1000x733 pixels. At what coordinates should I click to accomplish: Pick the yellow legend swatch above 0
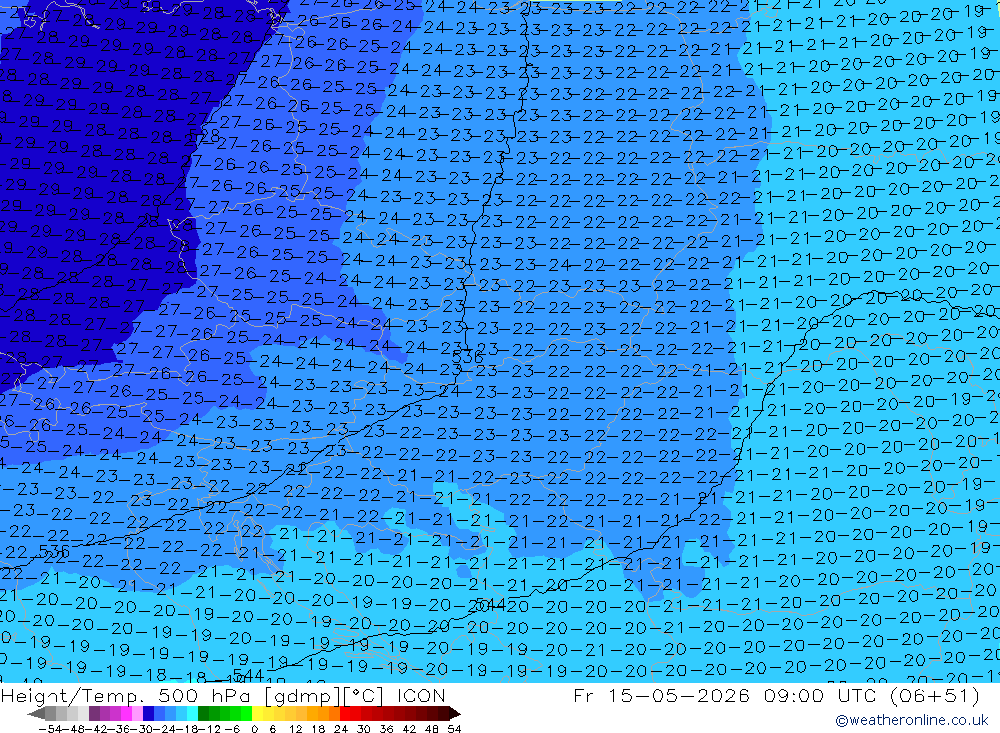click(257, 714)
